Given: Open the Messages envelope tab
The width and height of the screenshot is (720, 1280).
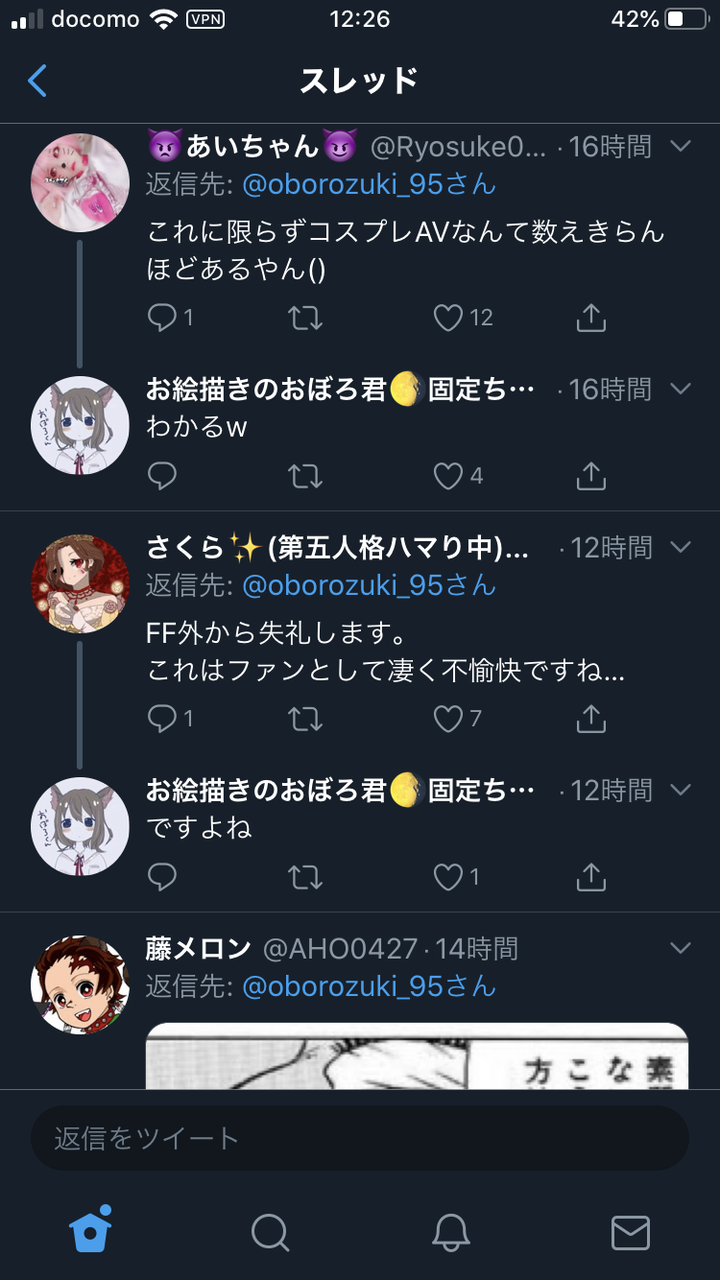Looking at the screenshot, I should [630, 1232].
